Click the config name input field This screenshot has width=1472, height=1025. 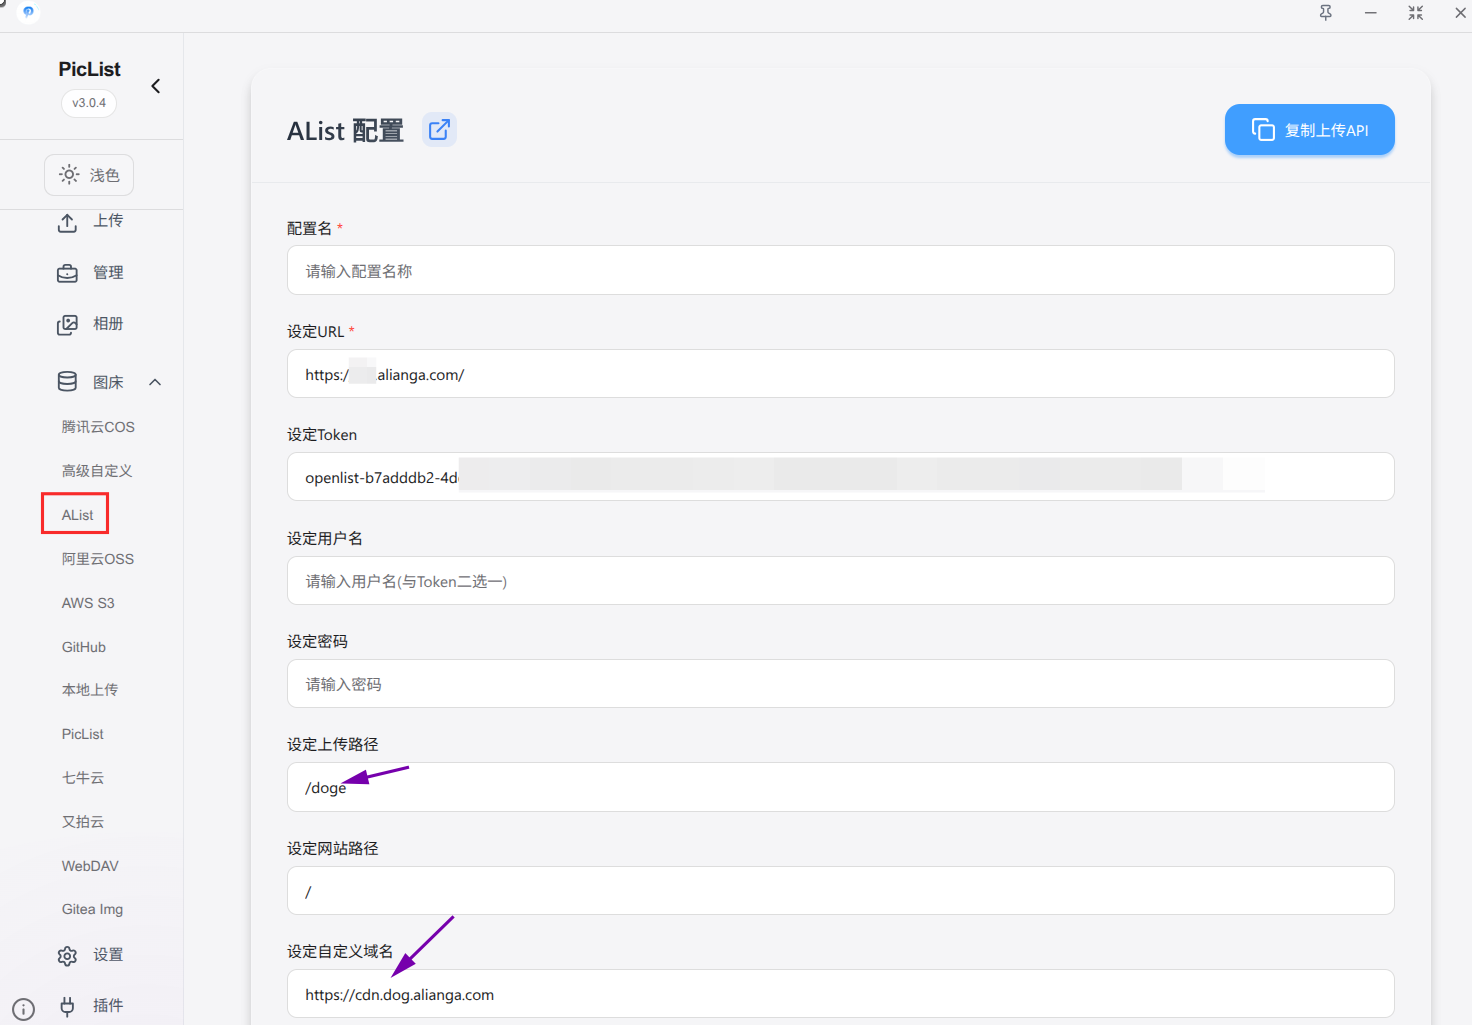[840, 271]
